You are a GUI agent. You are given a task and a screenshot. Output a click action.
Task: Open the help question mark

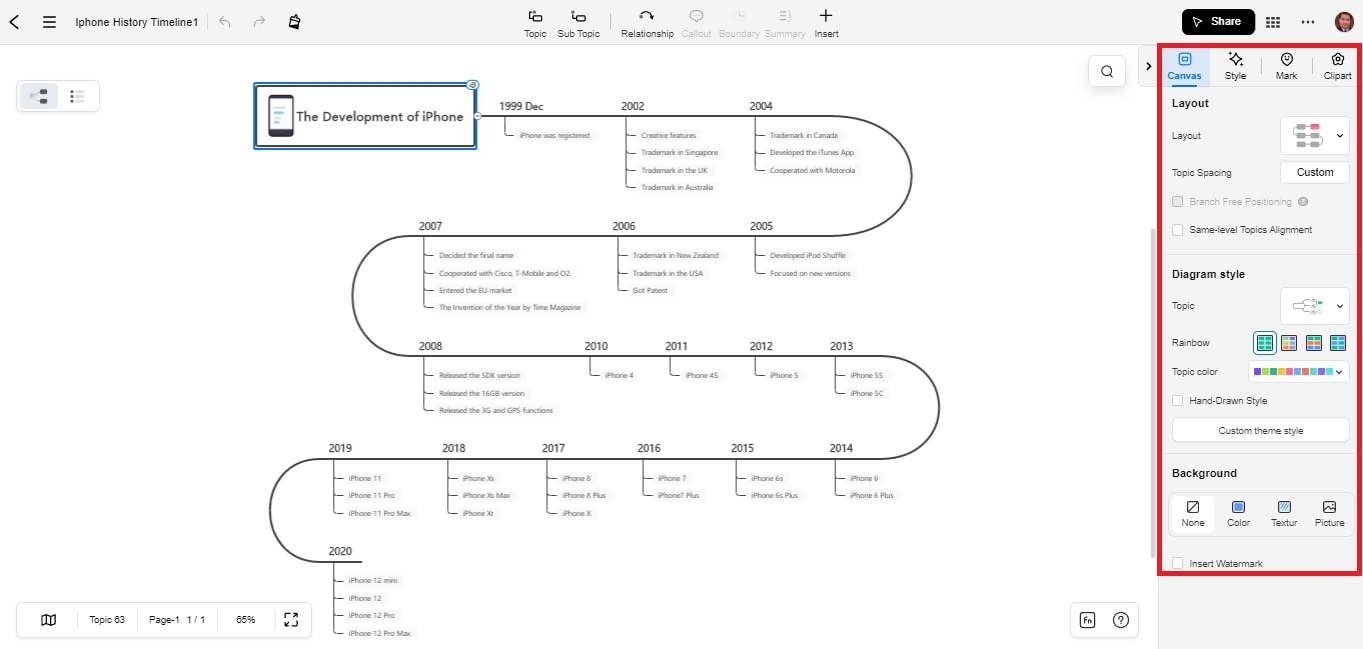(x=1121, y=620)
